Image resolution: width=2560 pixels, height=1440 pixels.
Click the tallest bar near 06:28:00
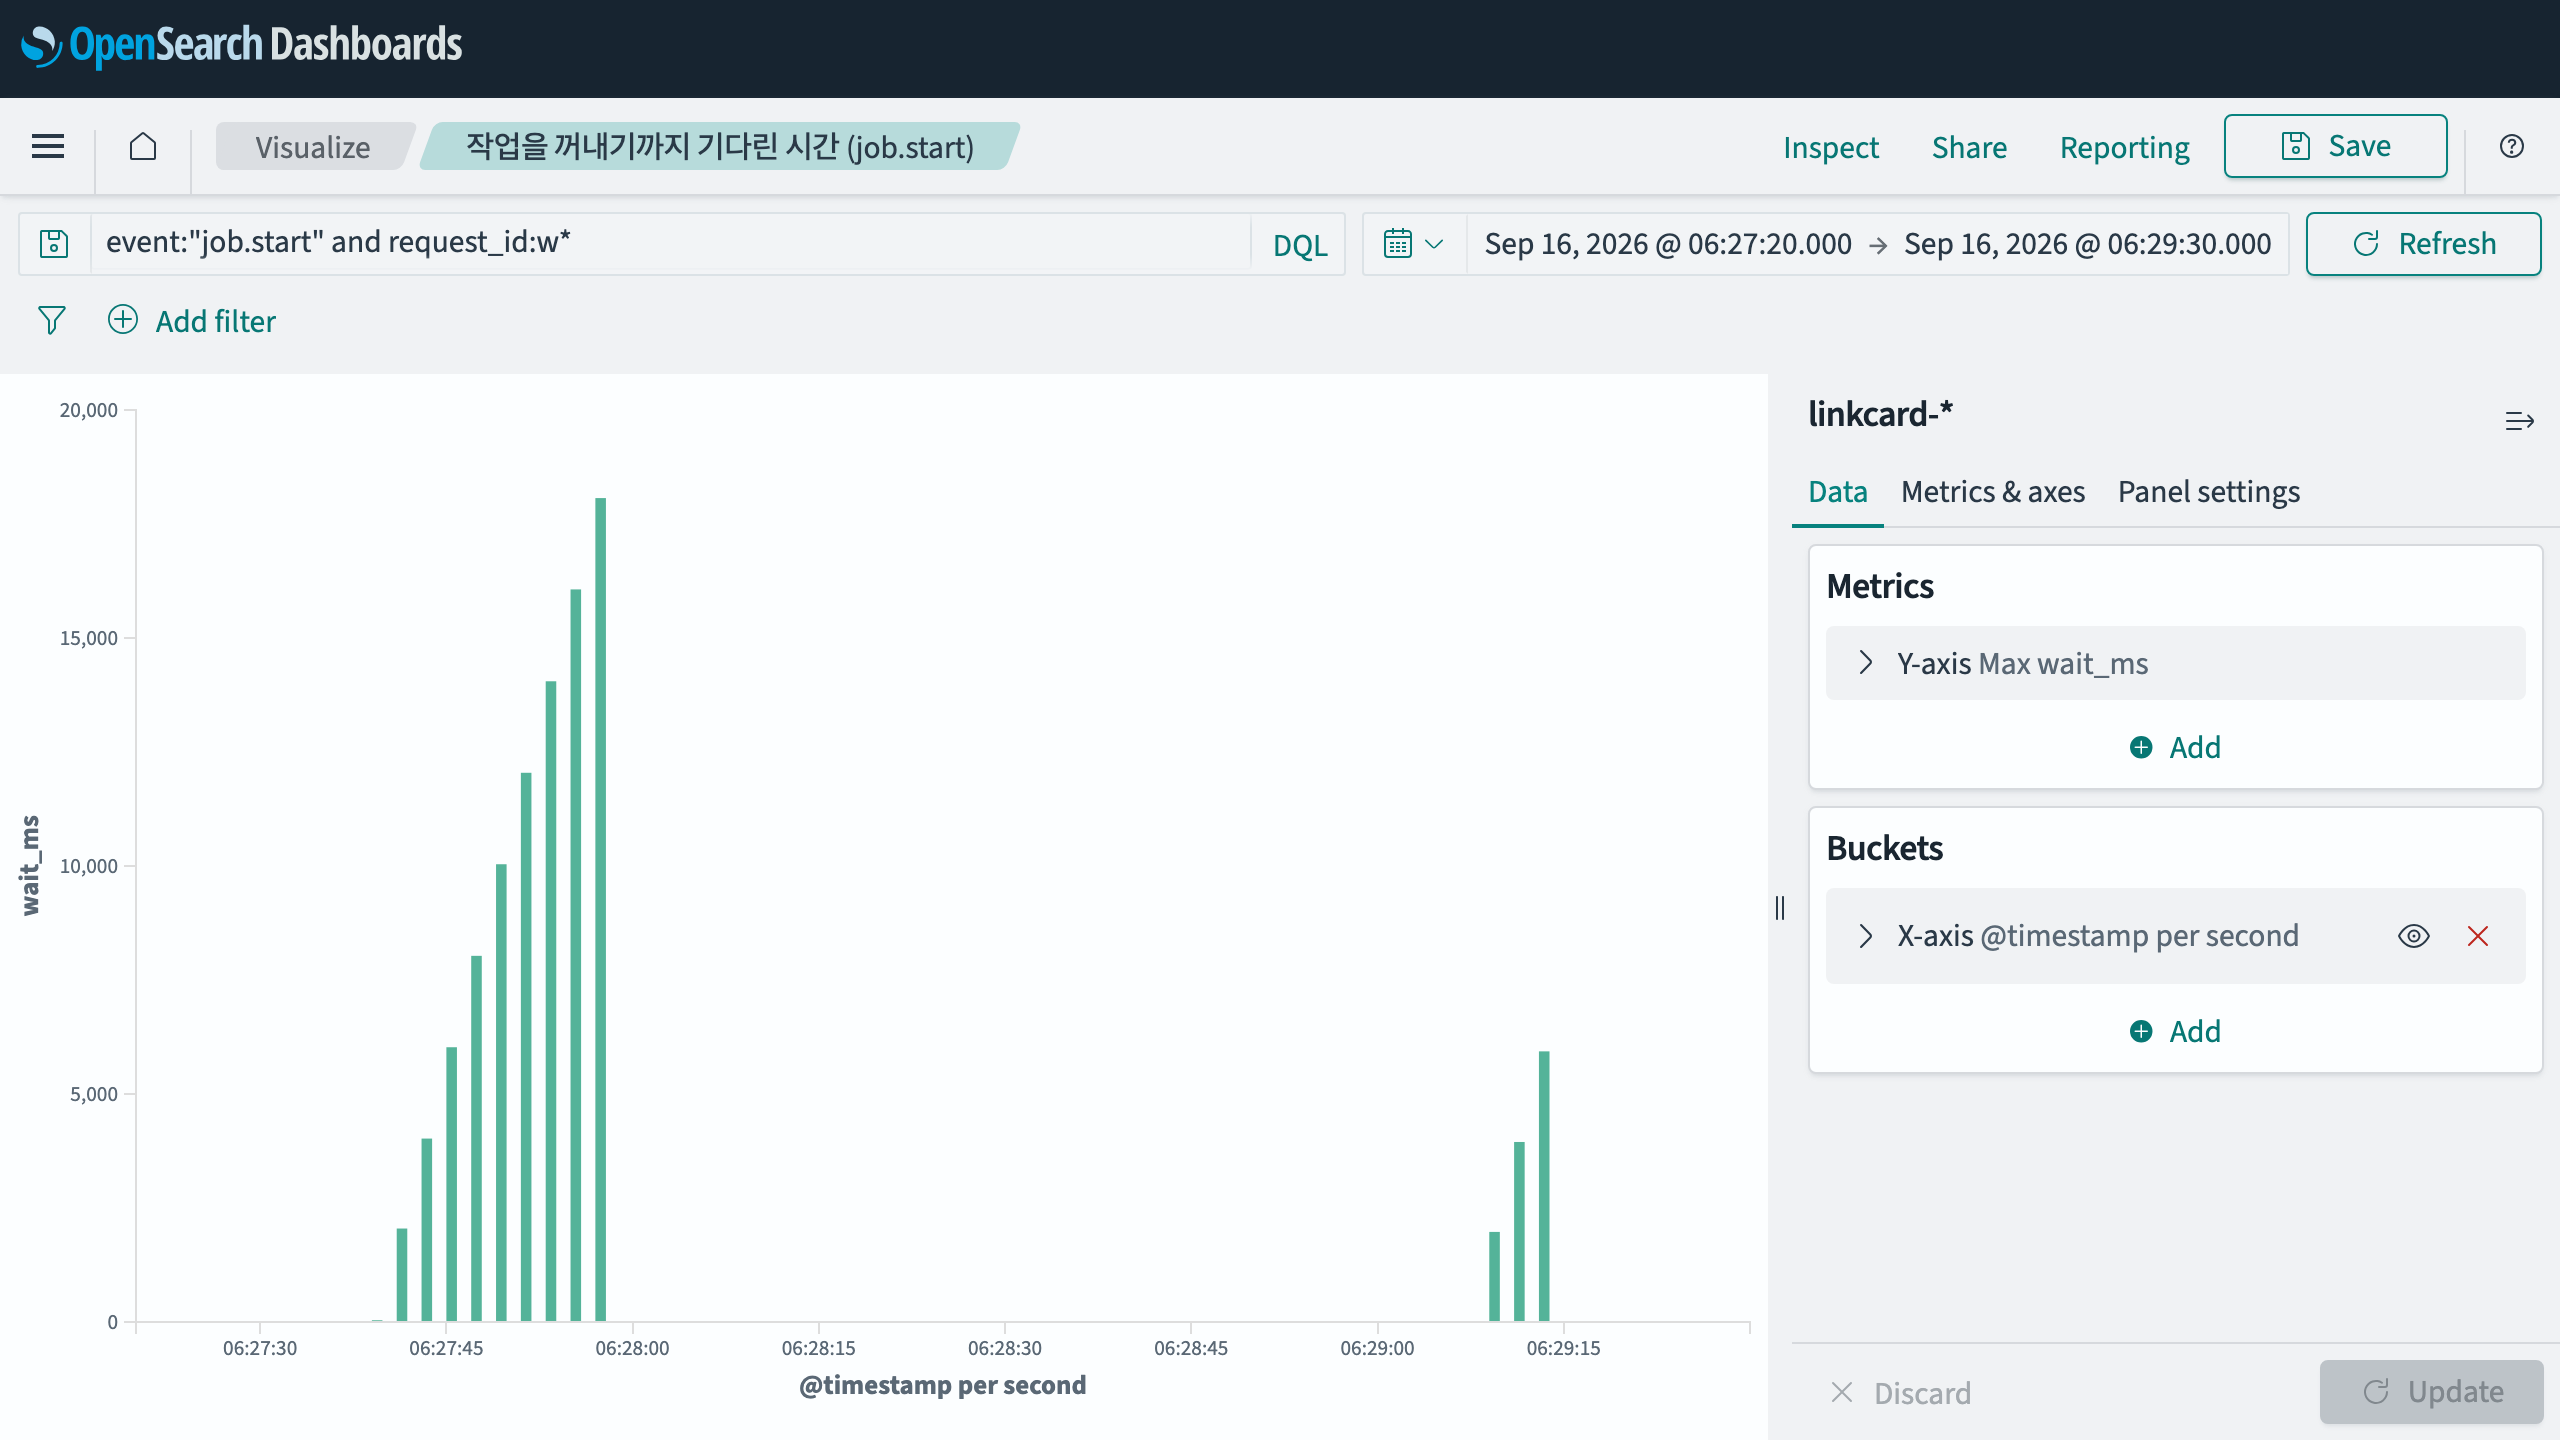point(600,909)
